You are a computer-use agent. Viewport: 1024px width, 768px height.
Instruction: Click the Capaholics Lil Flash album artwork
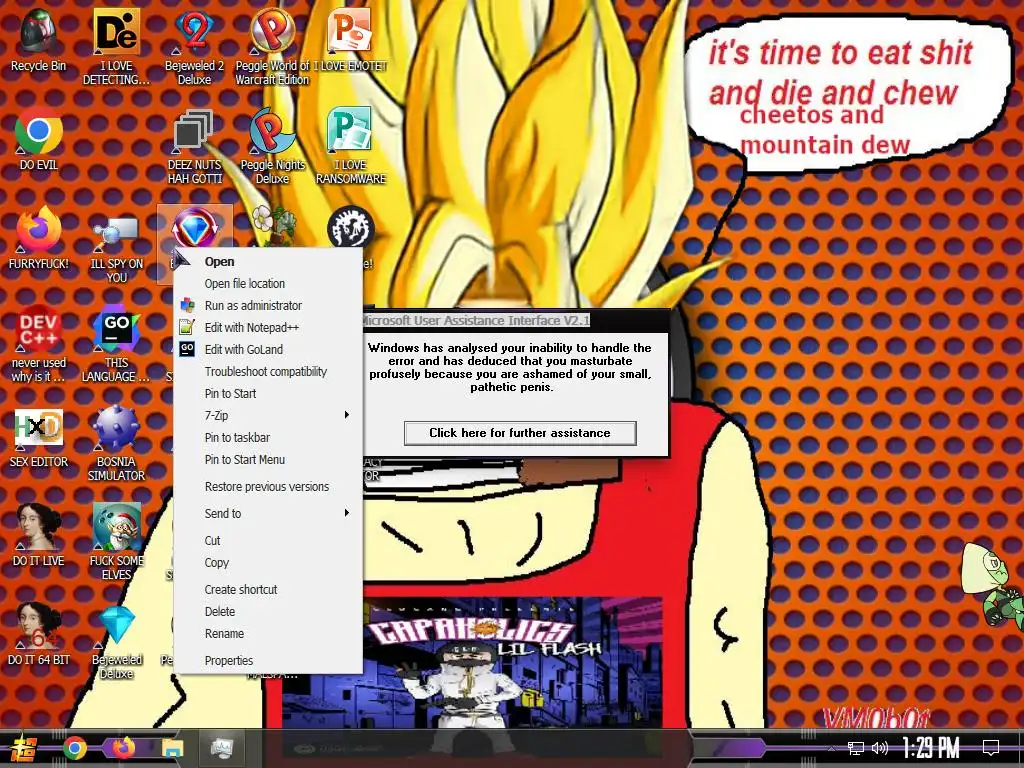tap(472, 662)
